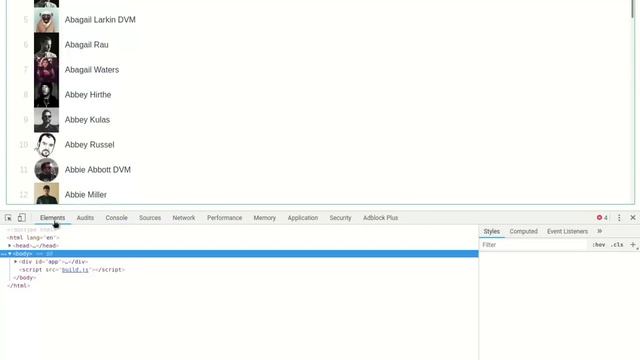The width and height of the screenshot is (640, 360).
Task: Select the name Abbey Hirthe
Action: (88, 95)
